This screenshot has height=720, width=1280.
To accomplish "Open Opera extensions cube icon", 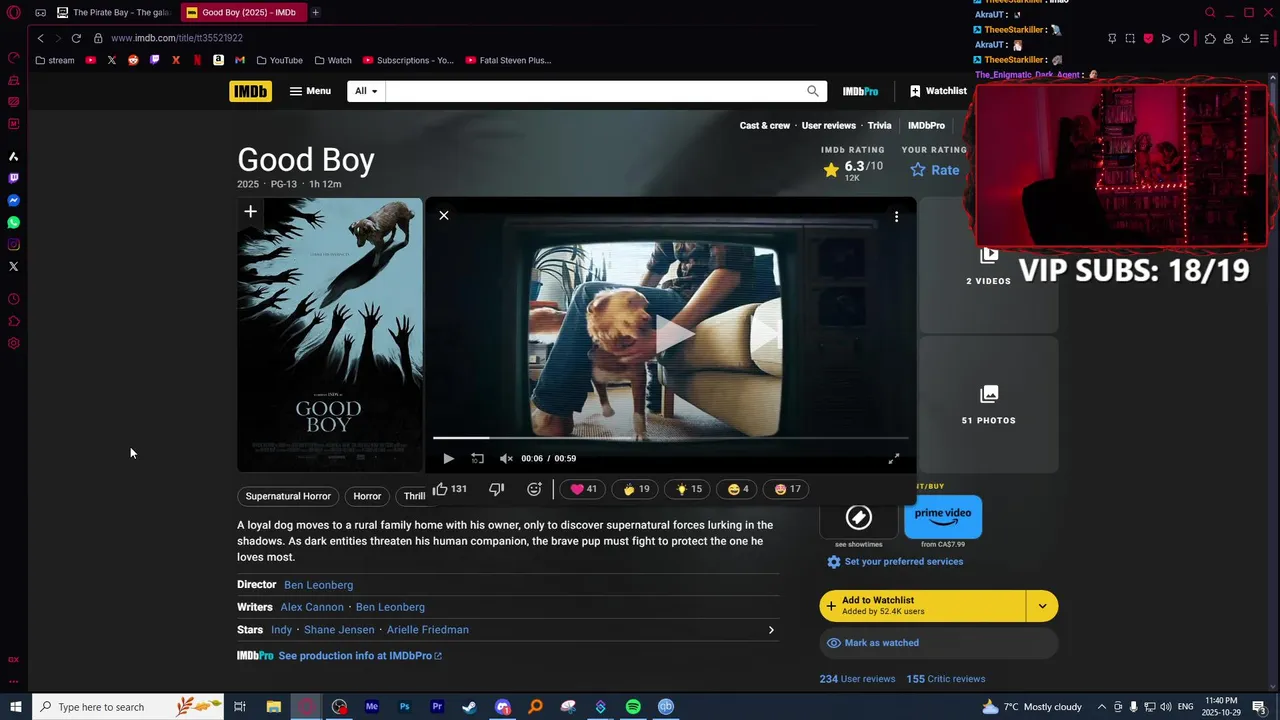I will point(1210,38).
